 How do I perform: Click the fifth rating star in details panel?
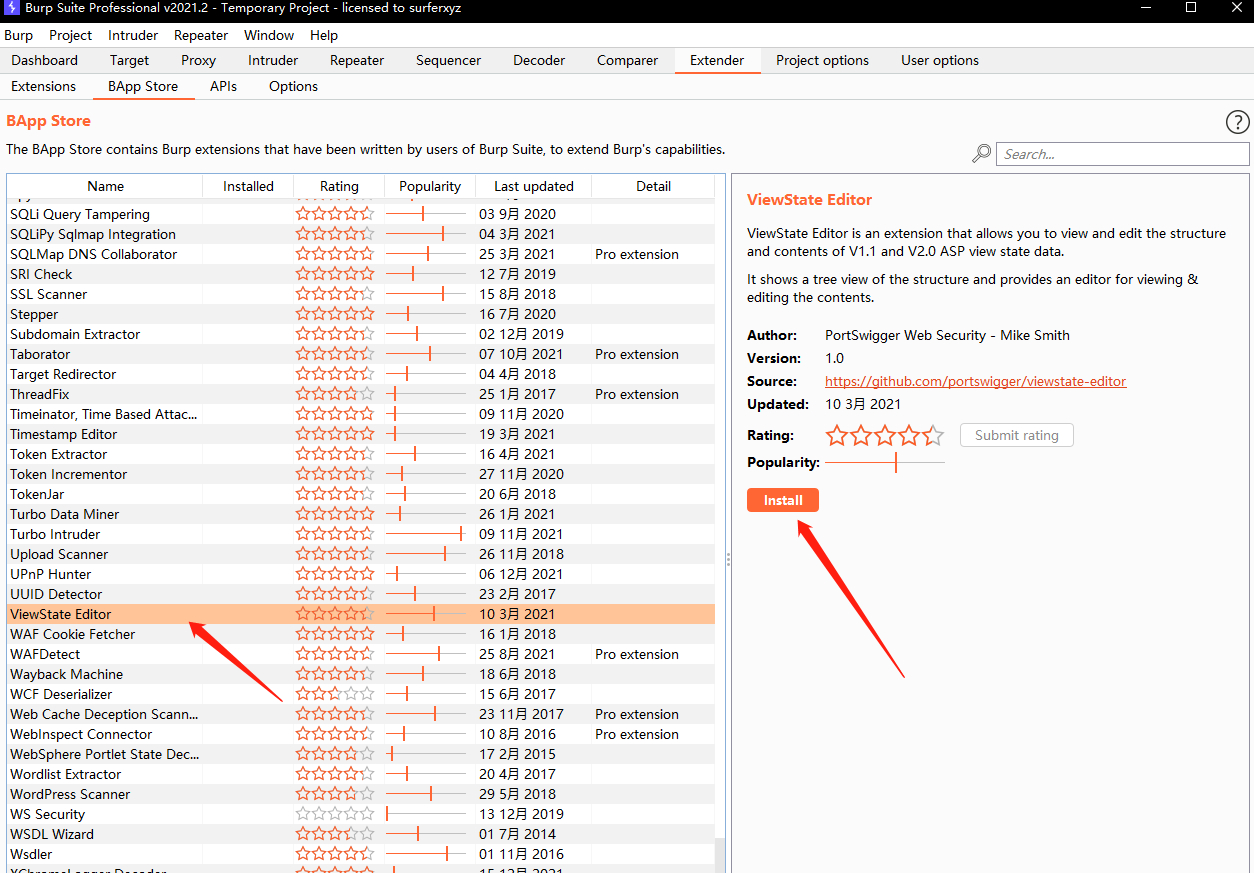click(933, 435)
